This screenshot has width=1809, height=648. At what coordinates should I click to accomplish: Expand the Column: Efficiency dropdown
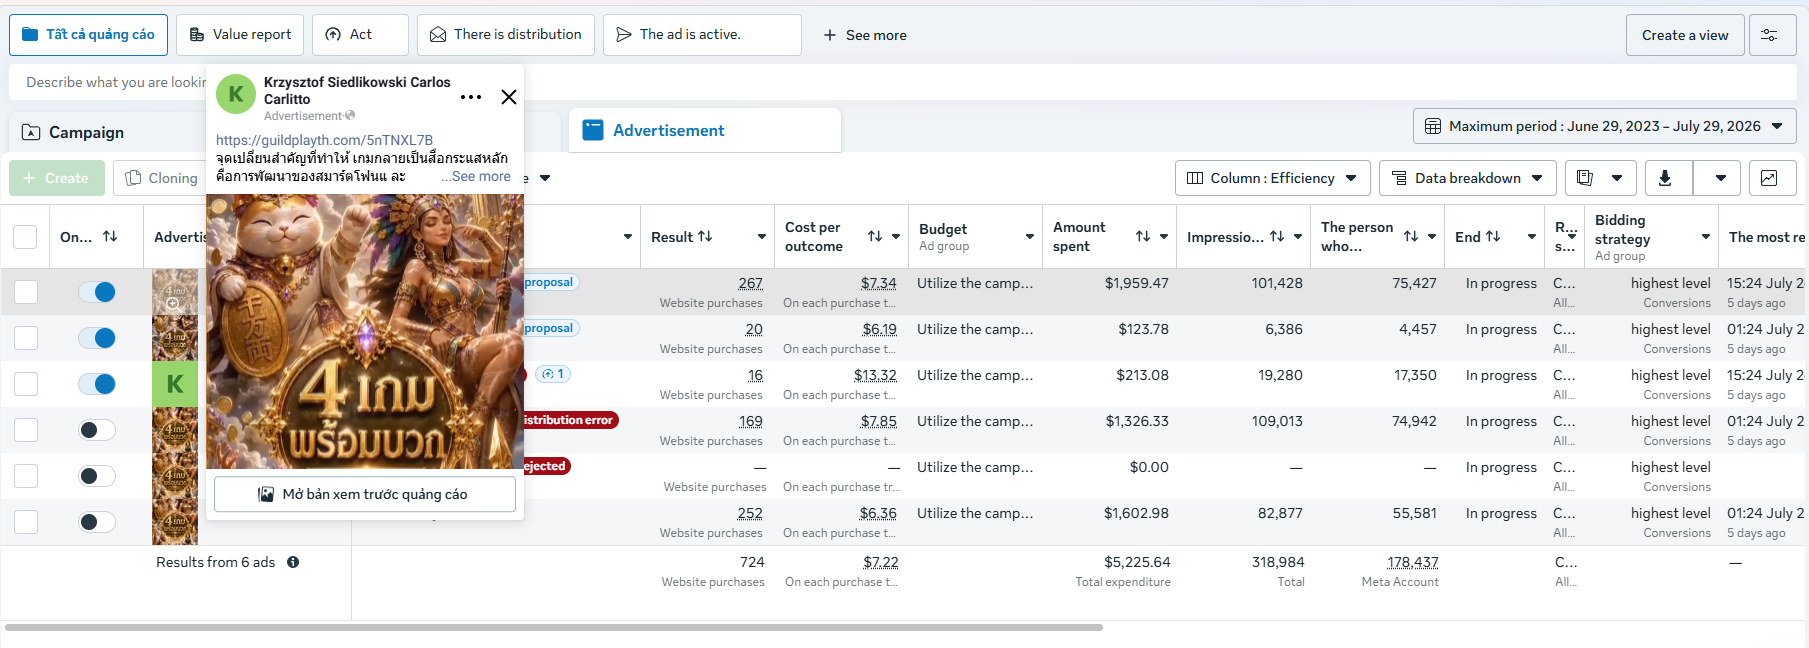[1272, 178]
